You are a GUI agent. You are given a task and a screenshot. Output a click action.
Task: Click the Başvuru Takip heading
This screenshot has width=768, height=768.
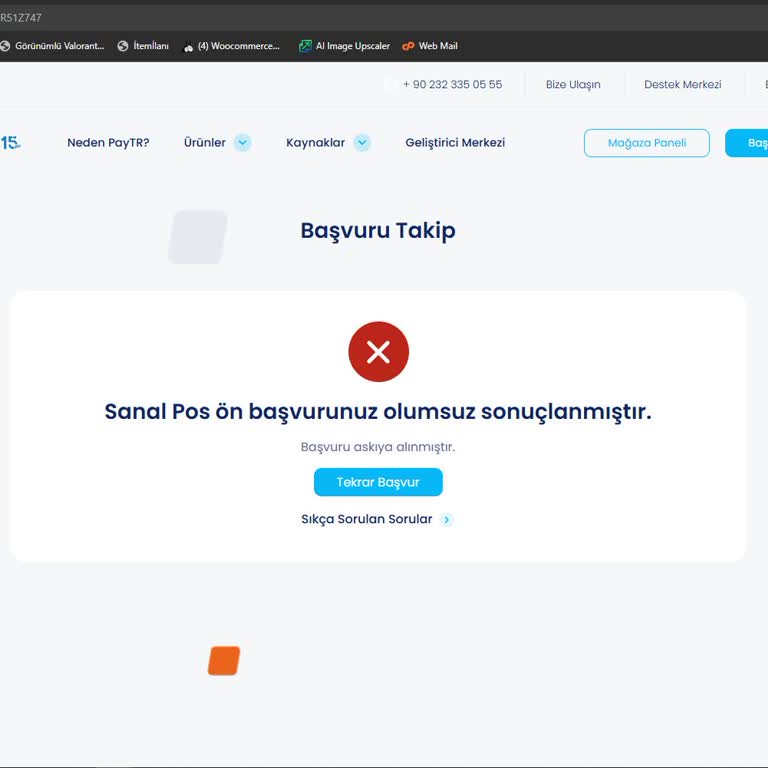pyautogui.click(x=378, y=231)
